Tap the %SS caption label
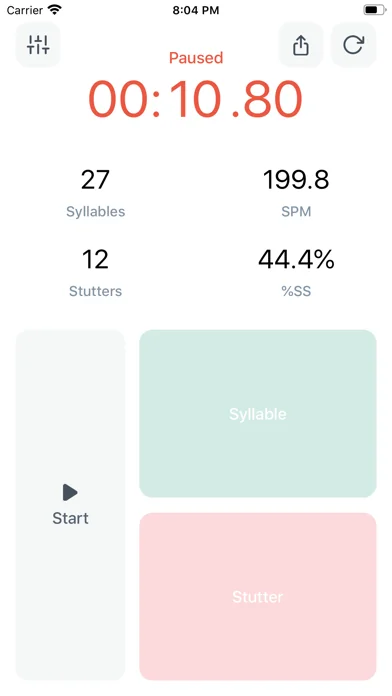Screen dimensions: 392x696 pyautogui.click(x=296, y=291)
